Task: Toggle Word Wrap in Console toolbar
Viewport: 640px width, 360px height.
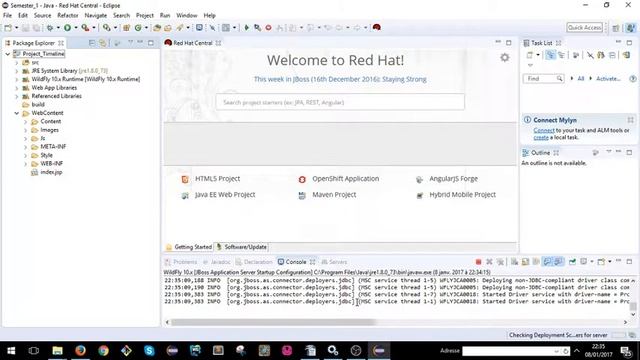Action: click(x=536, y=262)
